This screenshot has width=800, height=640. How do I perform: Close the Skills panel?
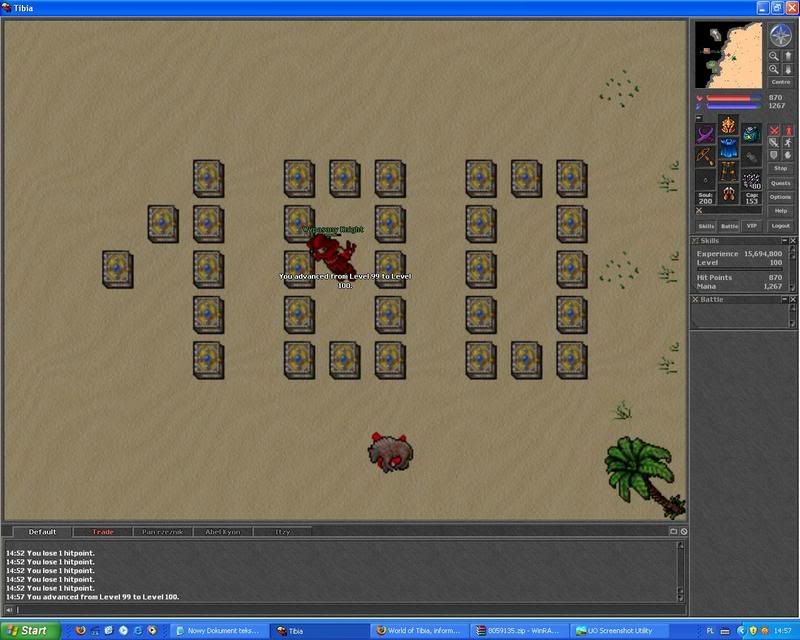(x=793, y=240)
